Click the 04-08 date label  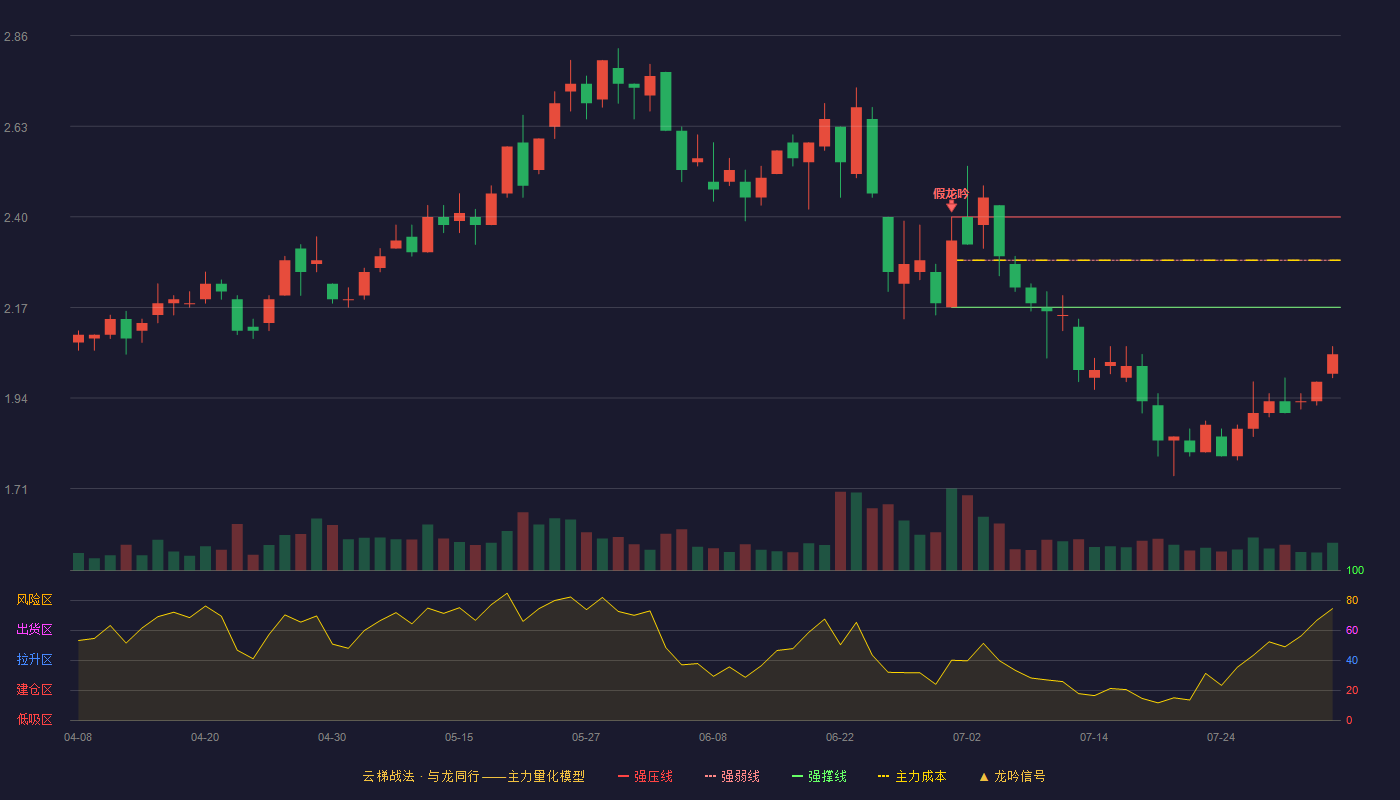point(78,737)
